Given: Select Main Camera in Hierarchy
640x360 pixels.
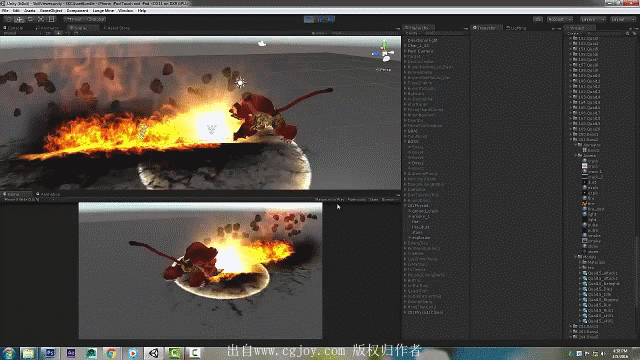Looking at the screenshot, I should 421,51.
